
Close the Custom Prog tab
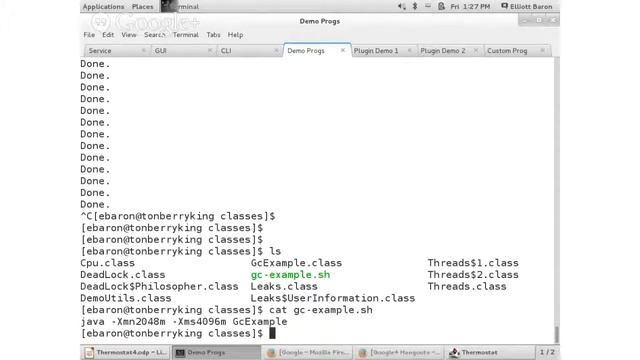tap(542, 50)
